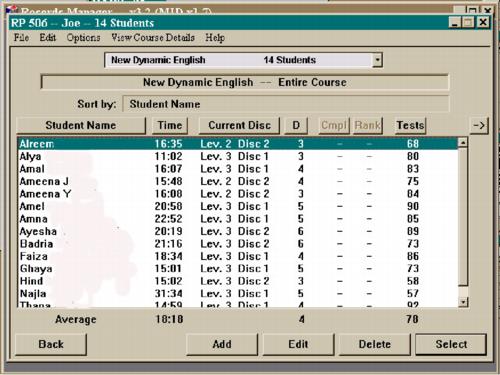500x375 pixels.
Task: Click the New Dynamic English Entire Course banner
Action: click(x=245, y=82)
